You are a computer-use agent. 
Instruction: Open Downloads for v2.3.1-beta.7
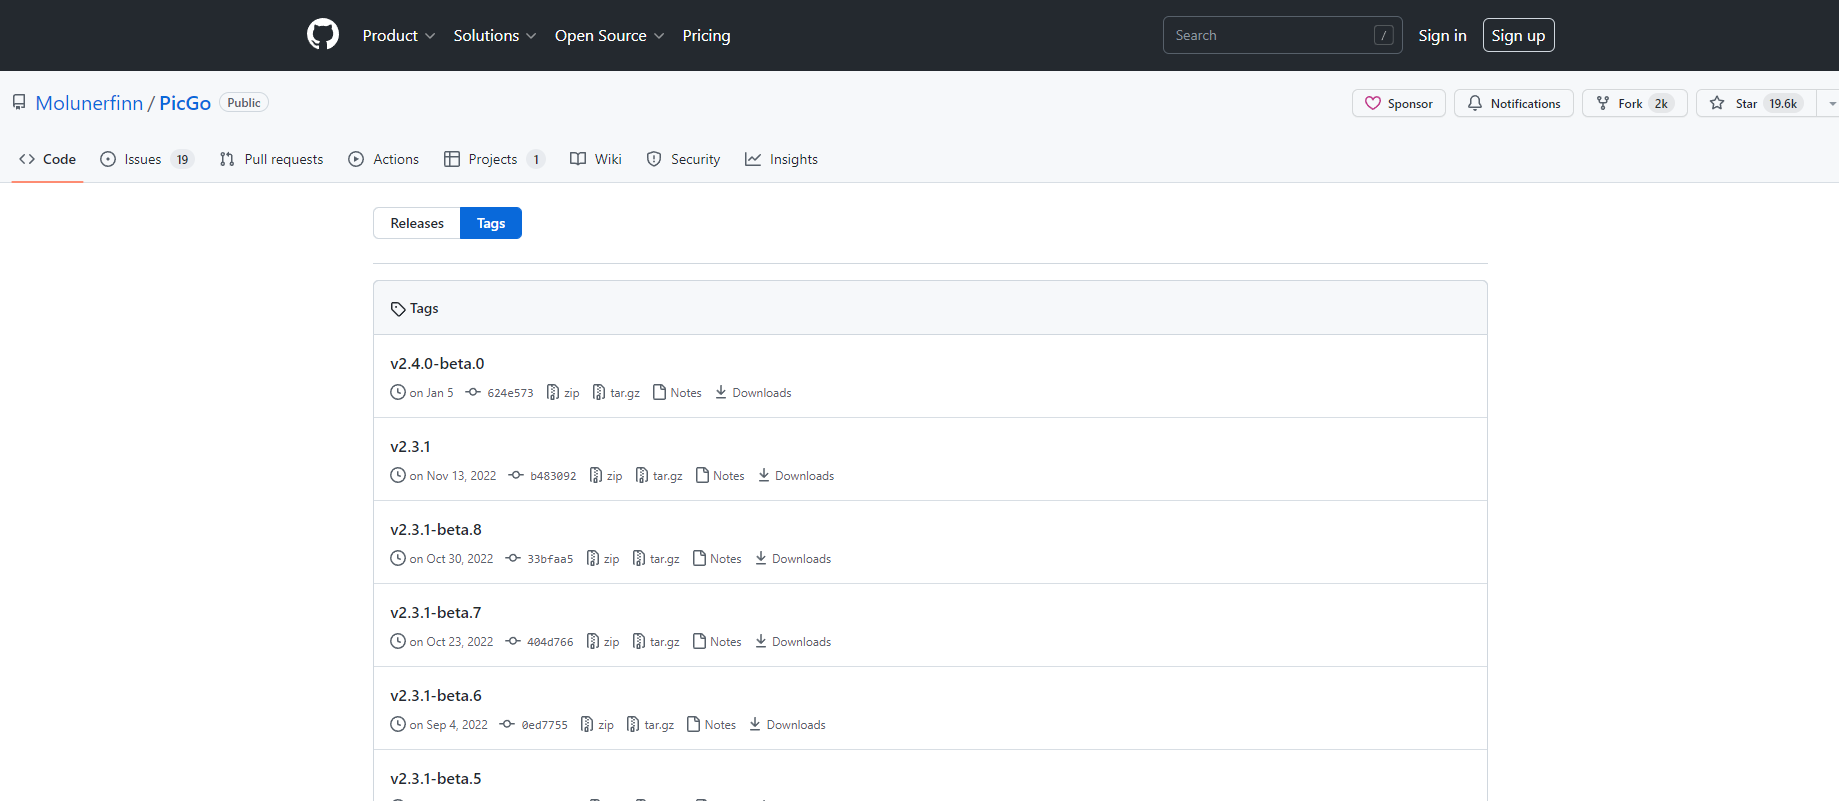(x=793, y=642)
